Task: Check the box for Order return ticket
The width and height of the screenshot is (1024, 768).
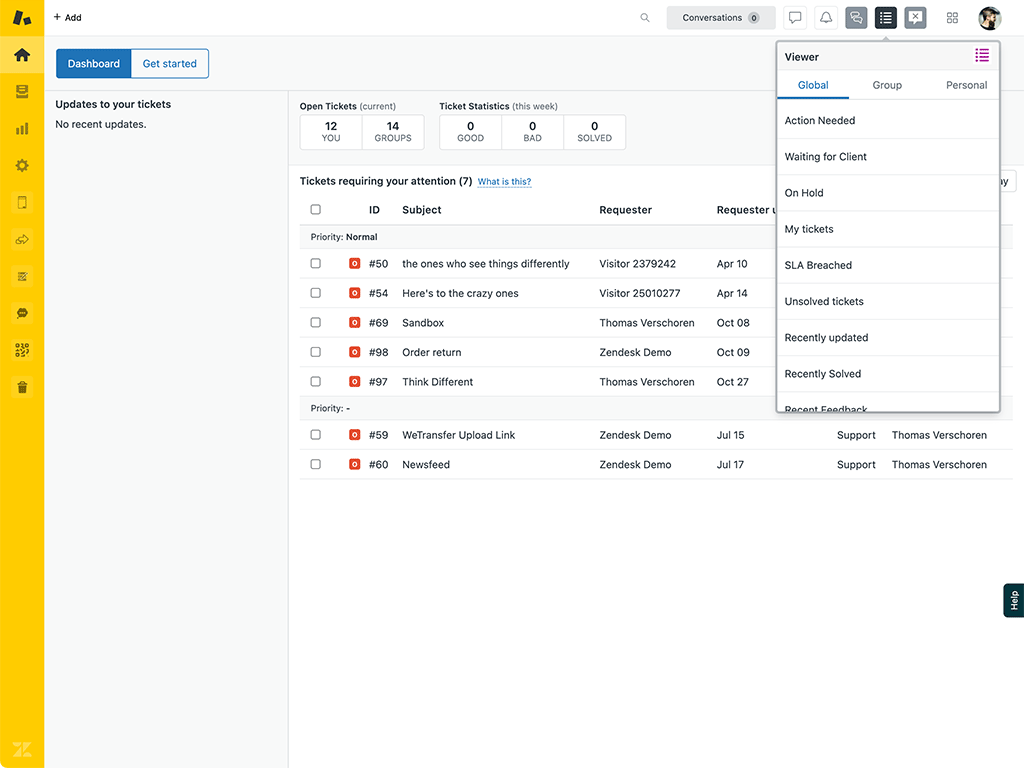Action: 315,351
